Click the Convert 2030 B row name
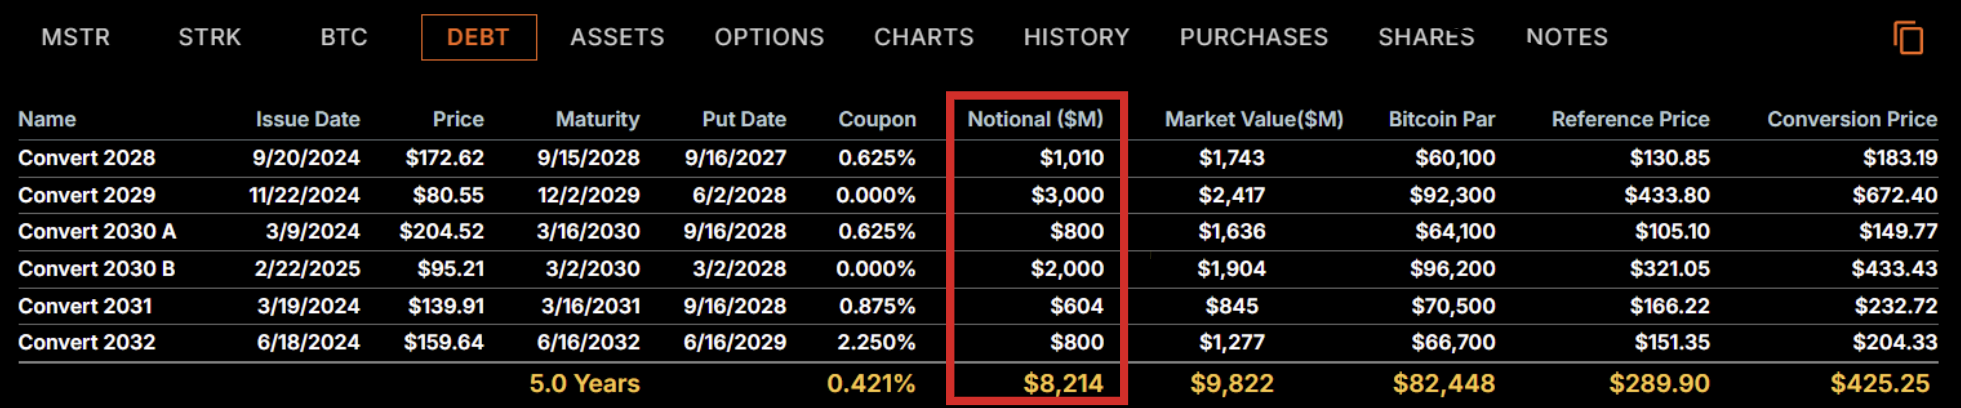The height and width of the screenshot is (408, 1961). (97, 269)
